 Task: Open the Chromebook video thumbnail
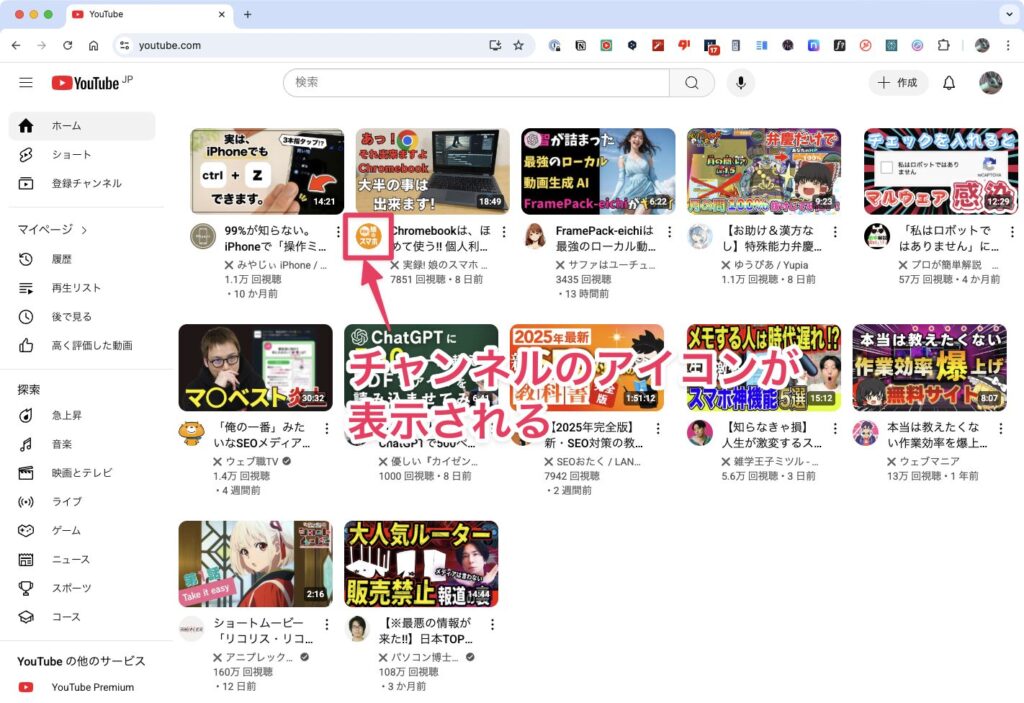(432, 171)
